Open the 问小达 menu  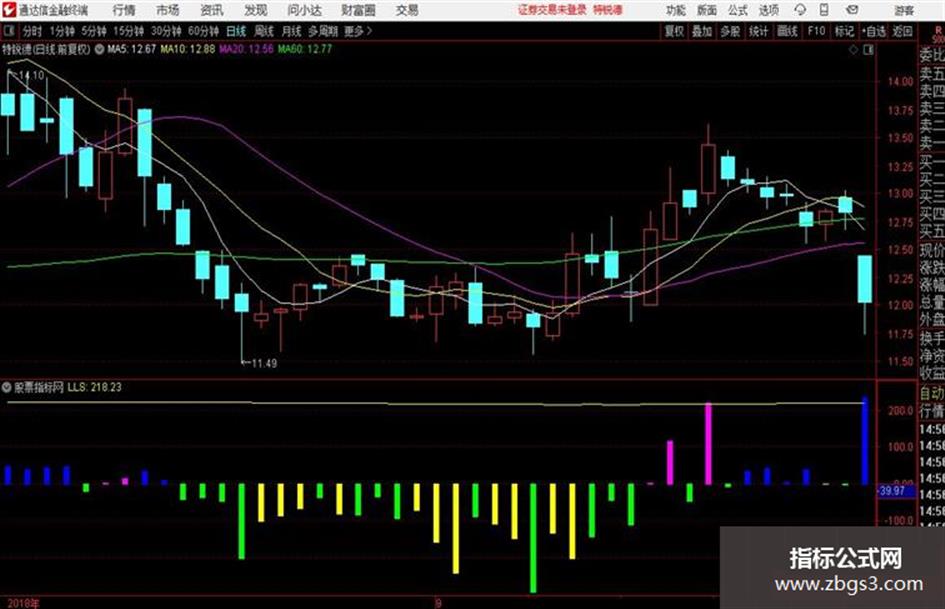tap(305, 10)
